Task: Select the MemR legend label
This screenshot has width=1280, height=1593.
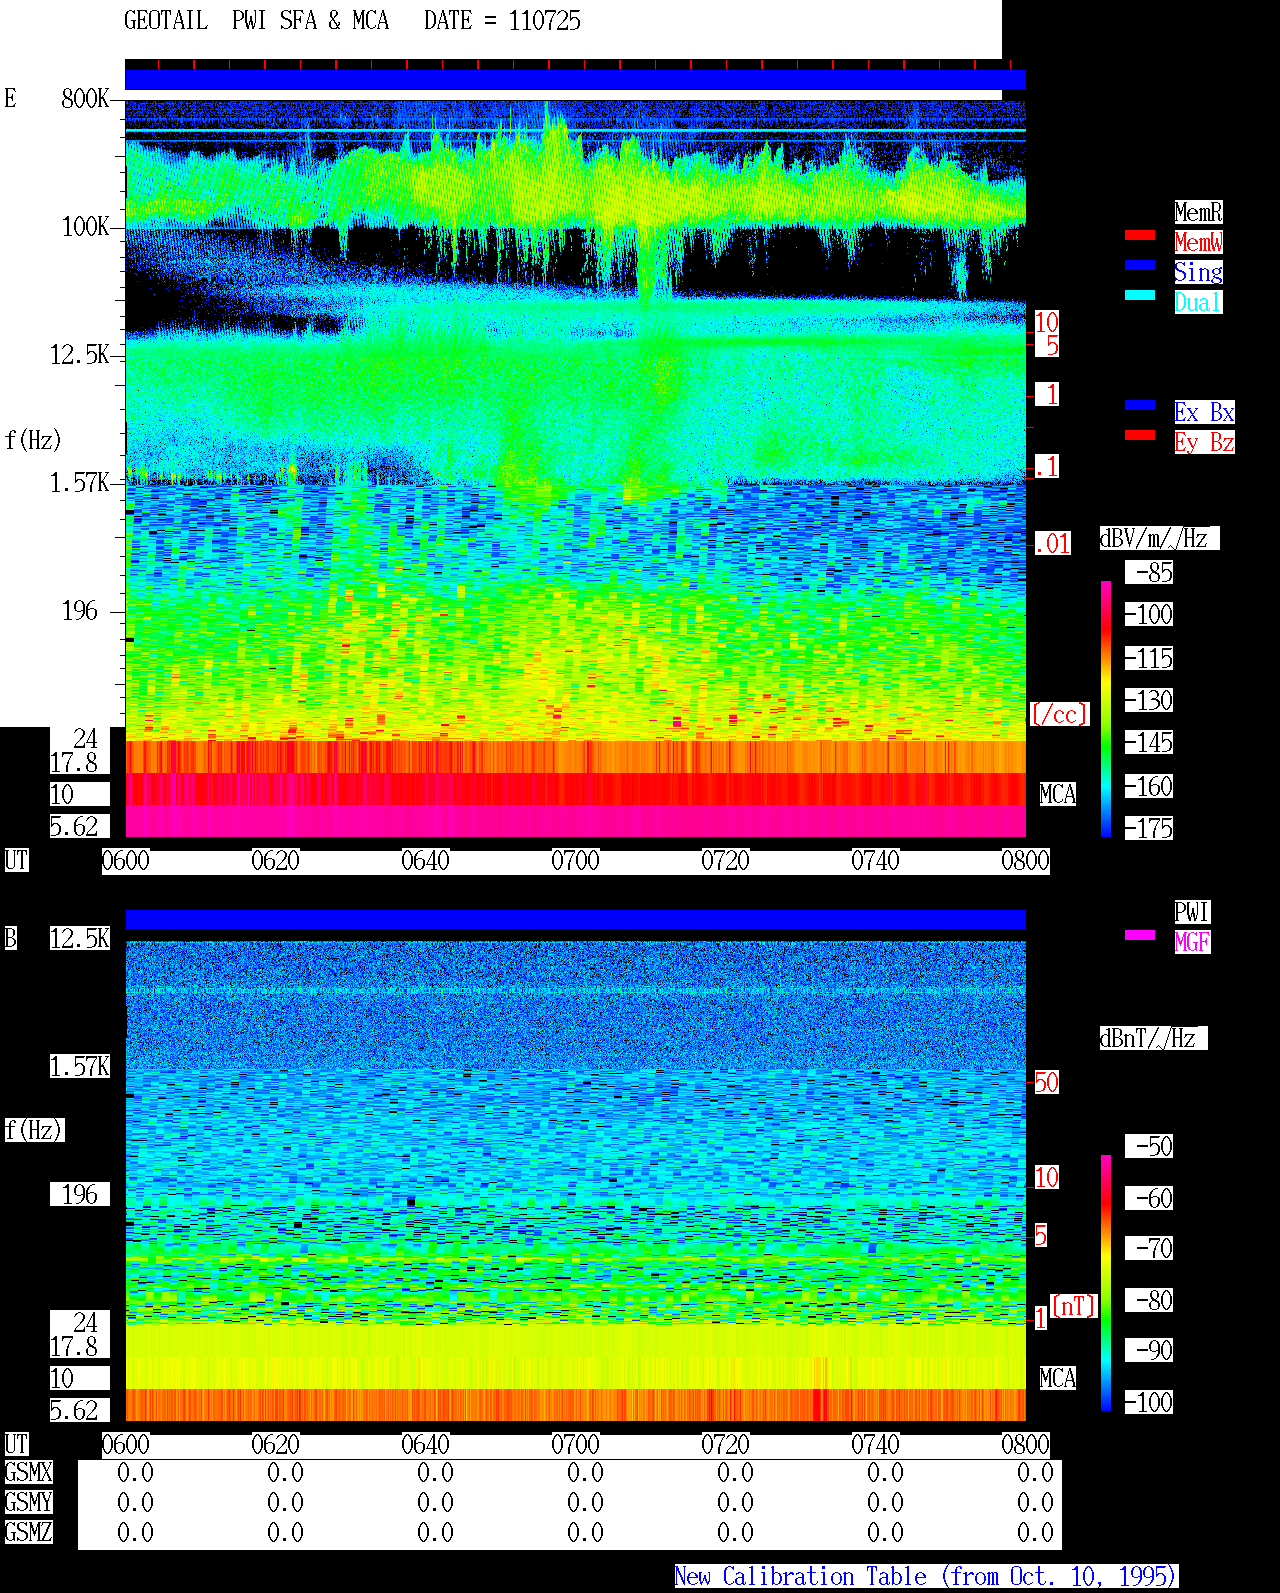Action: 1198,212
